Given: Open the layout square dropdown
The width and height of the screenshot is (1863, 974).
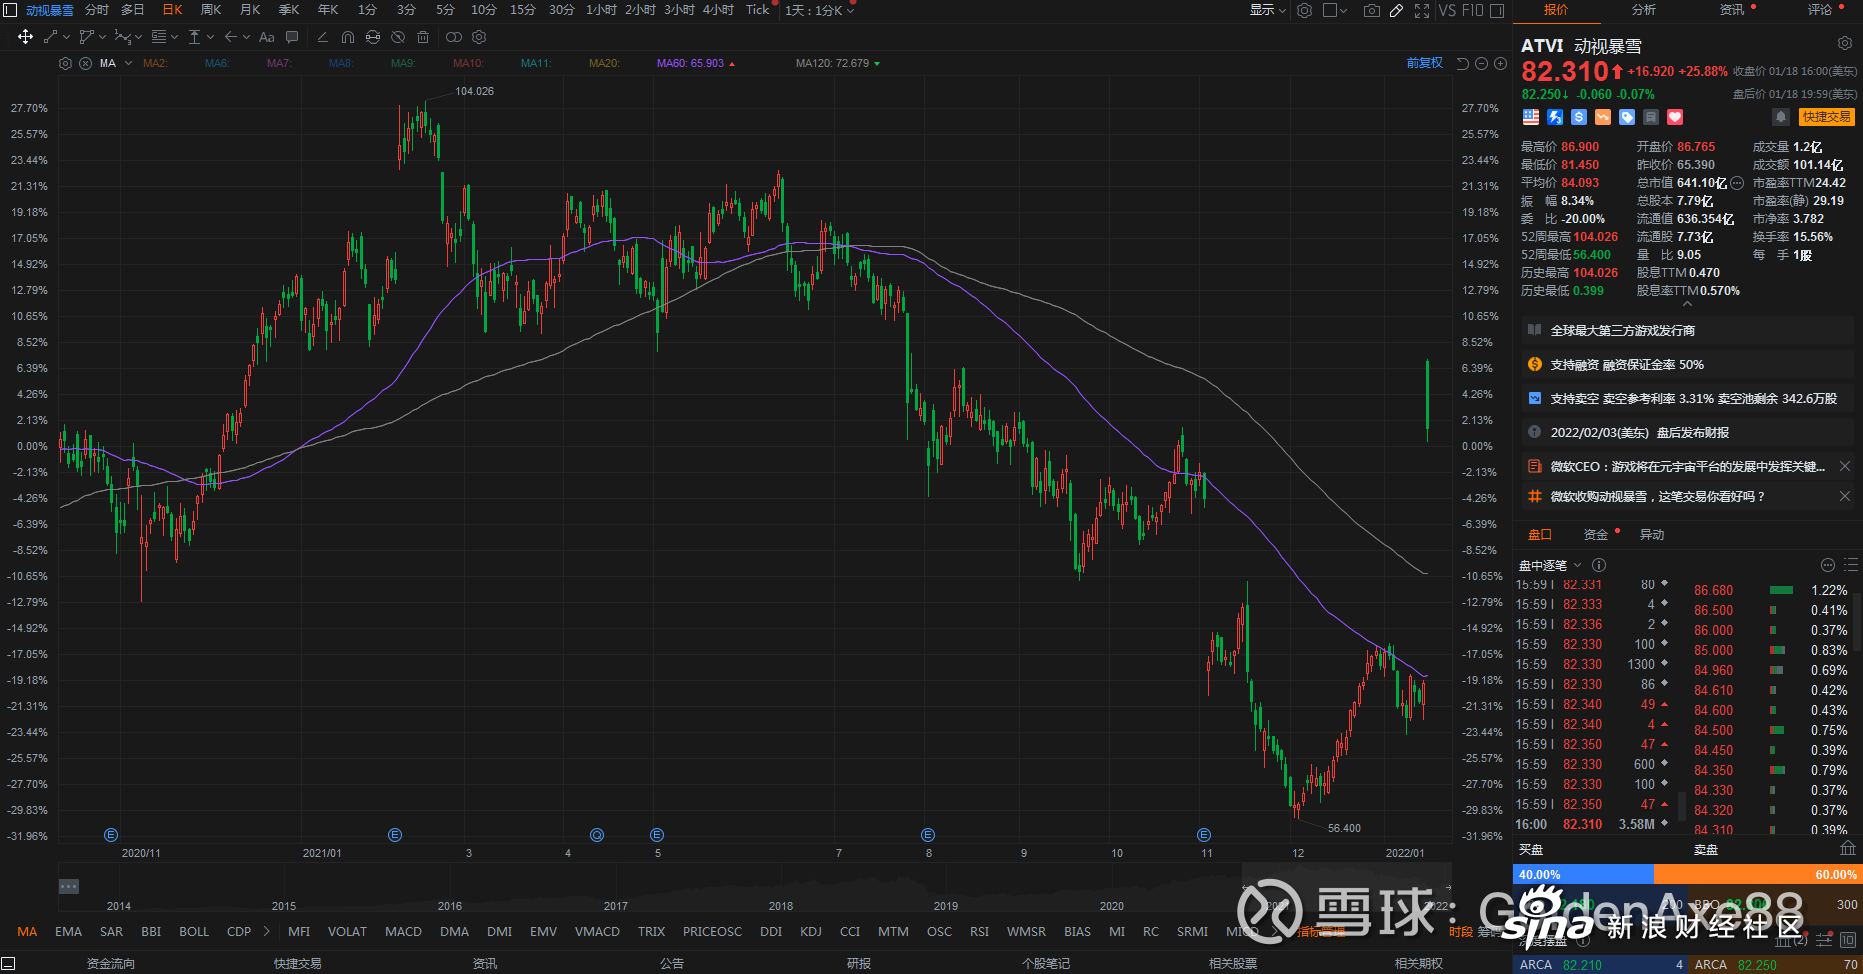Looking at the screenshot, I should [x=1335, y=10].
